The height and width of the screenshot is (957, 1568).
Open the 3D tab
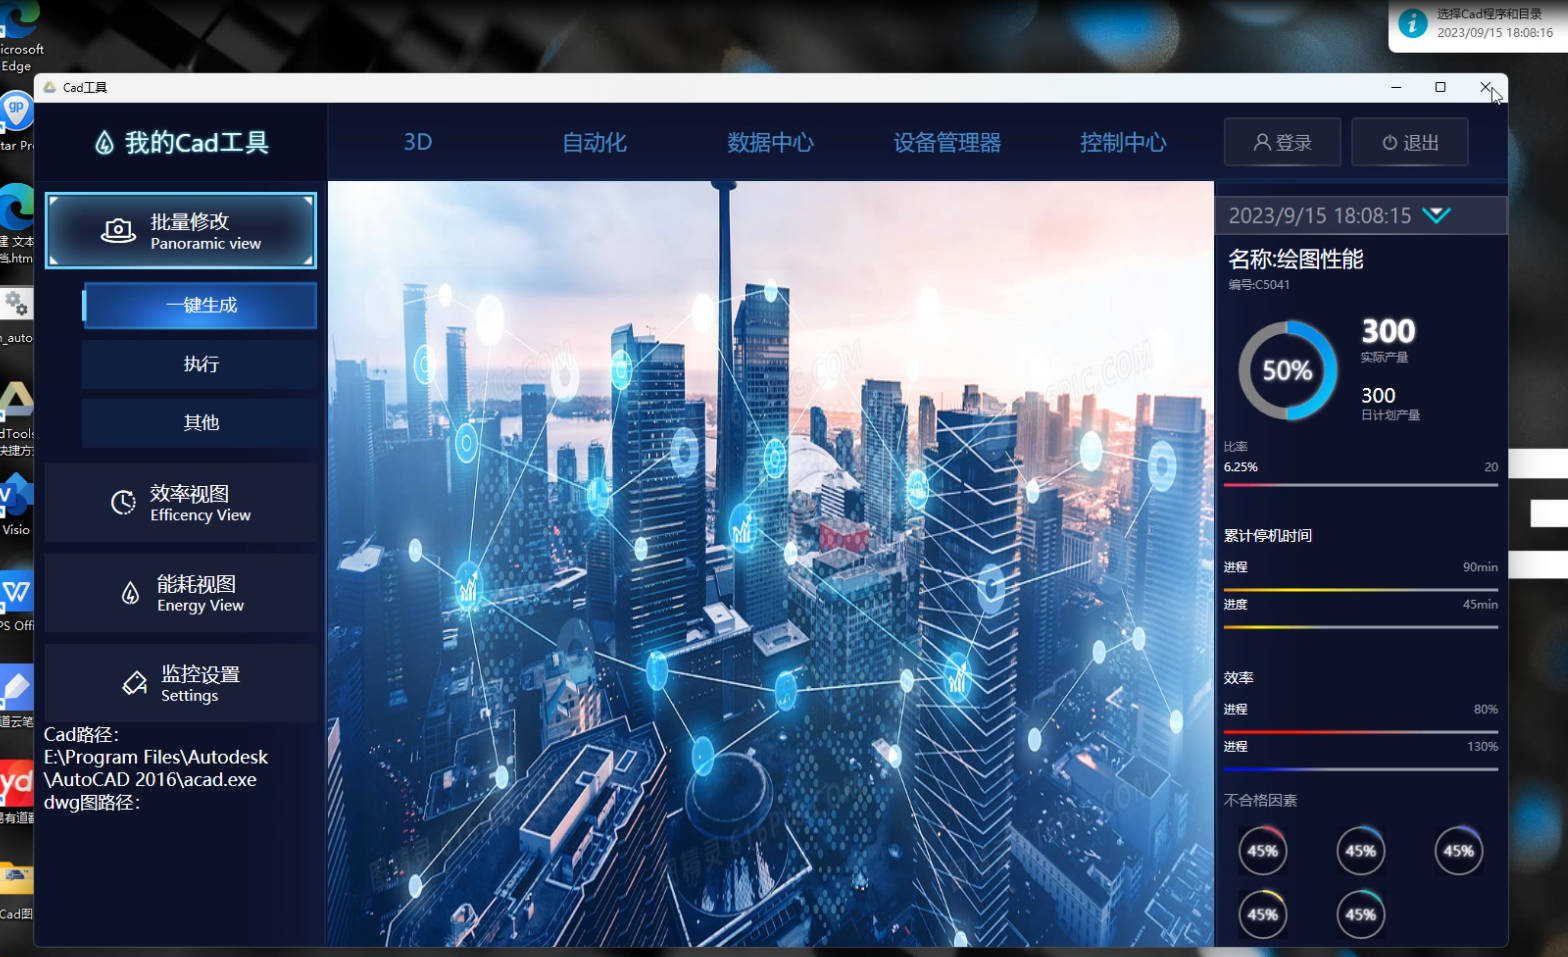(x=418, y=142)
